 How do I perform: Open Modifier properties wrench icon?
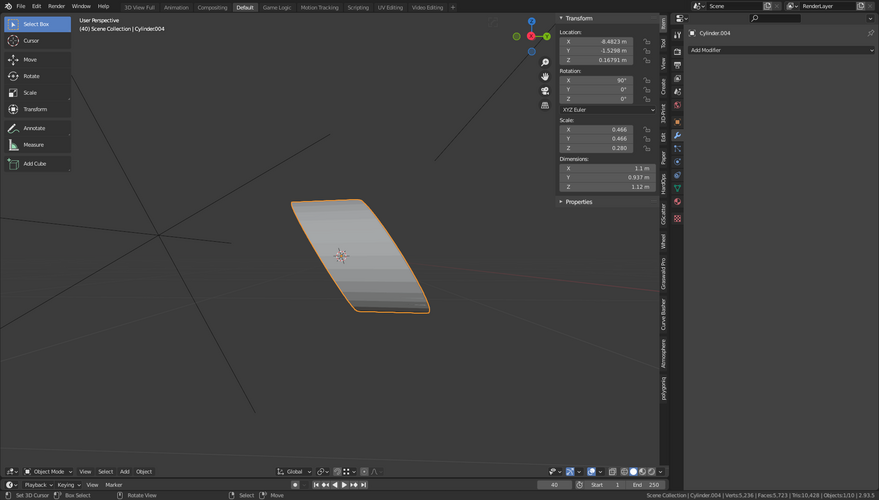click(x=677, y=135)
